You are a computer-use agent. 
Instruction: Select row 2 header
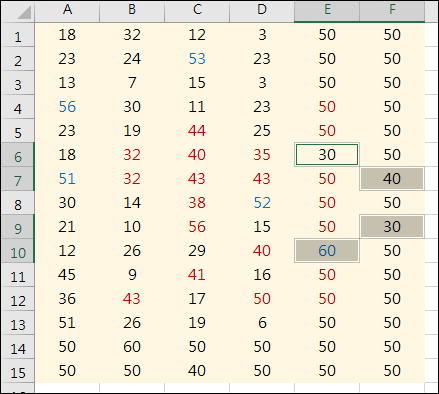click(x=18, y=59)
